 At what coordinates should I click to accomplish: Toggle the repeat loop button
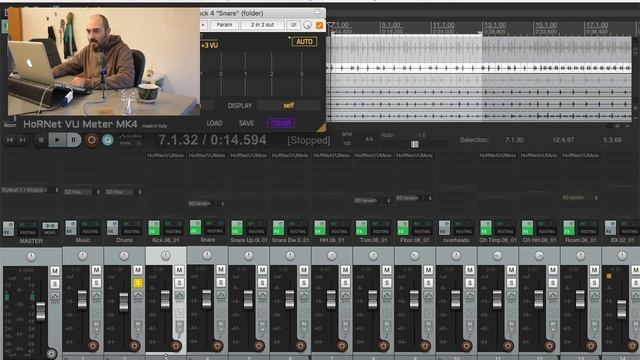click(108, 140)
